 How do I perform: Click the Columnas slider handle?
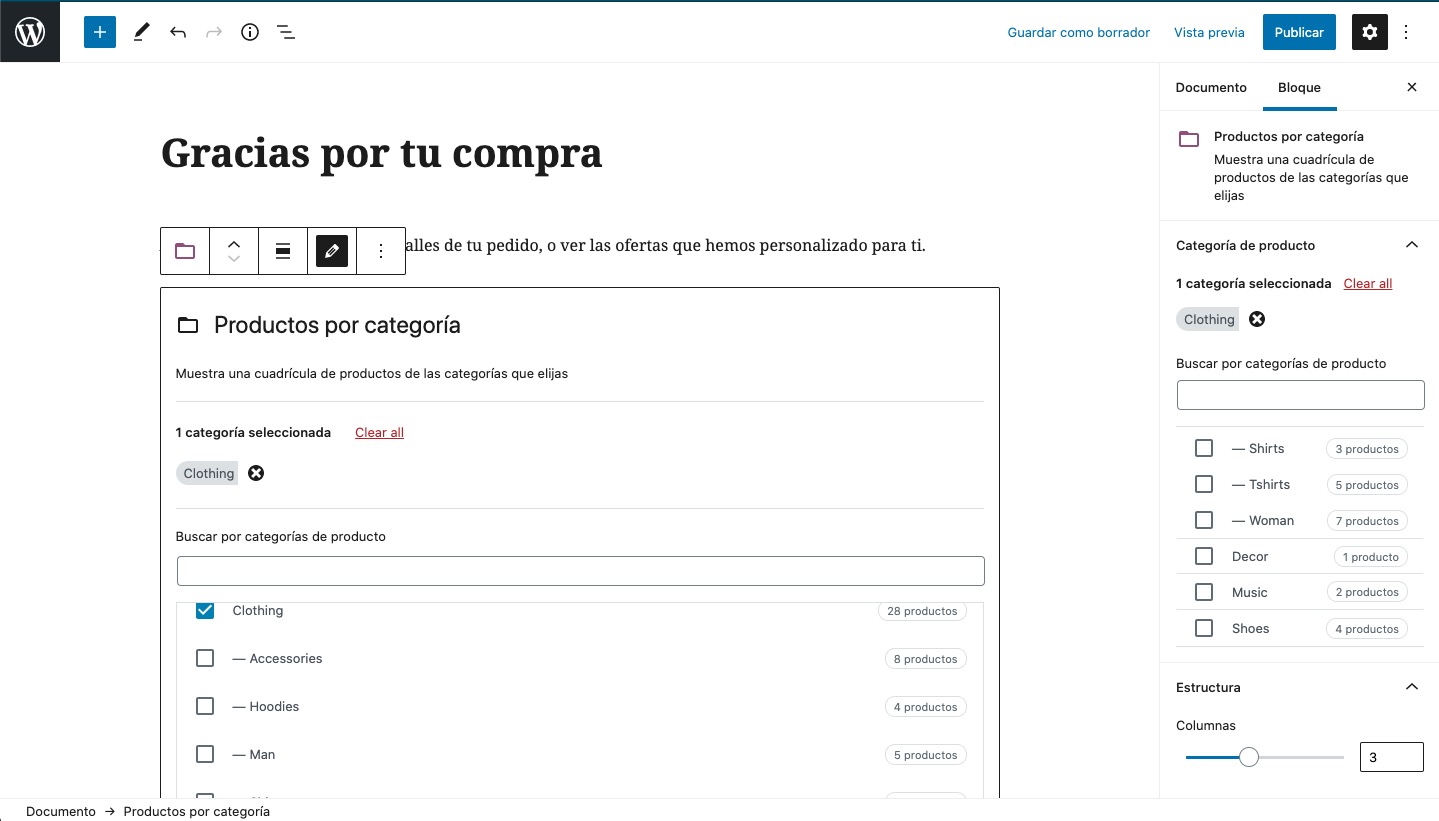coord(1249,757)
